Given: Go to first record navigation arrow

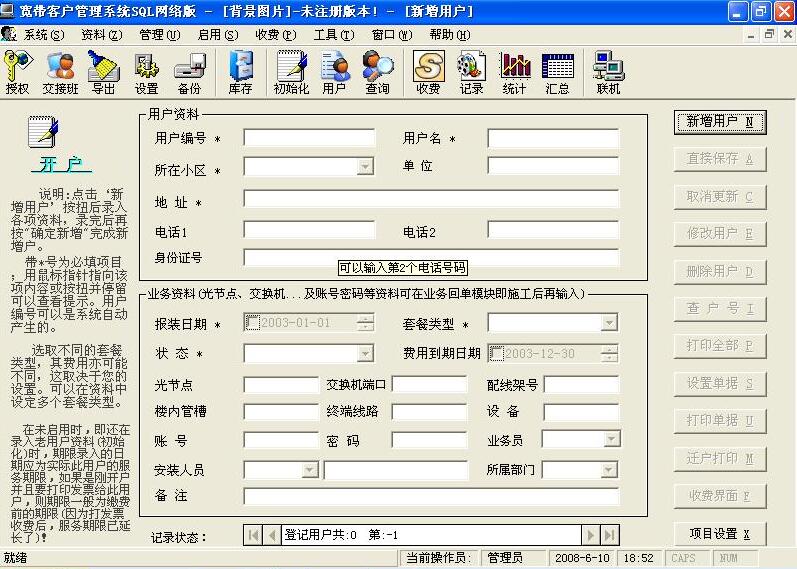Looking at the screenshot, I should pyautogui.click(x=253, y=535).
